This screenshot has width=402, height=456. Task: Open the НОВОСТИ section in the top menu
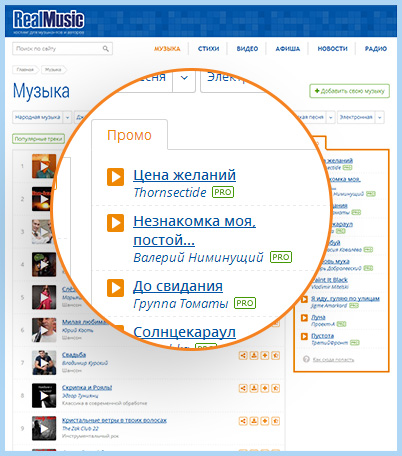pos(332,49)
